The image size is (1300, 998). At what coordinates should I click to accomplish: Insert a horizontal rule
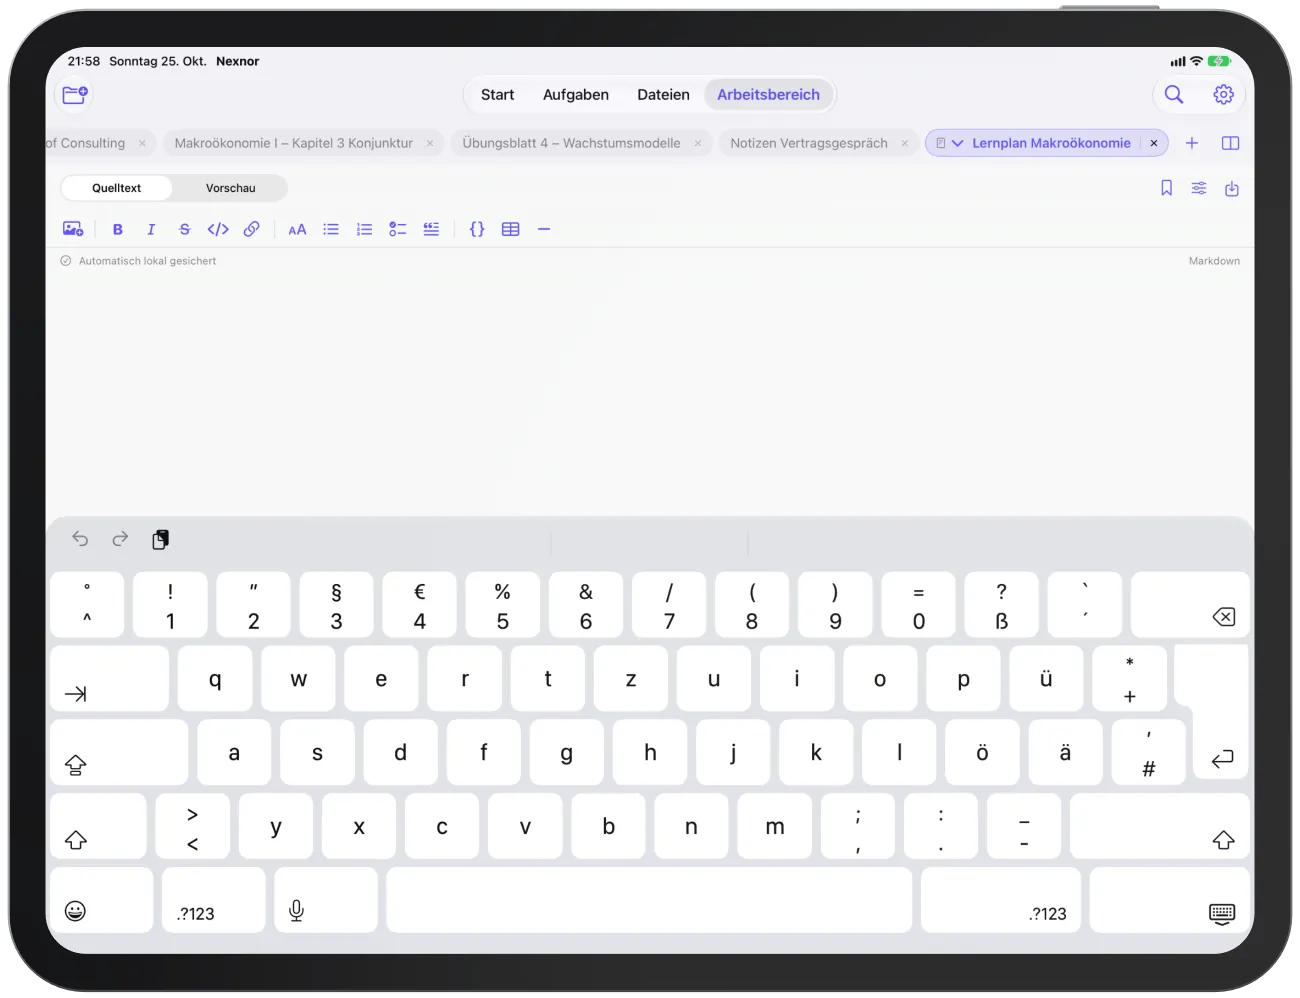click(x=544, y=229)
